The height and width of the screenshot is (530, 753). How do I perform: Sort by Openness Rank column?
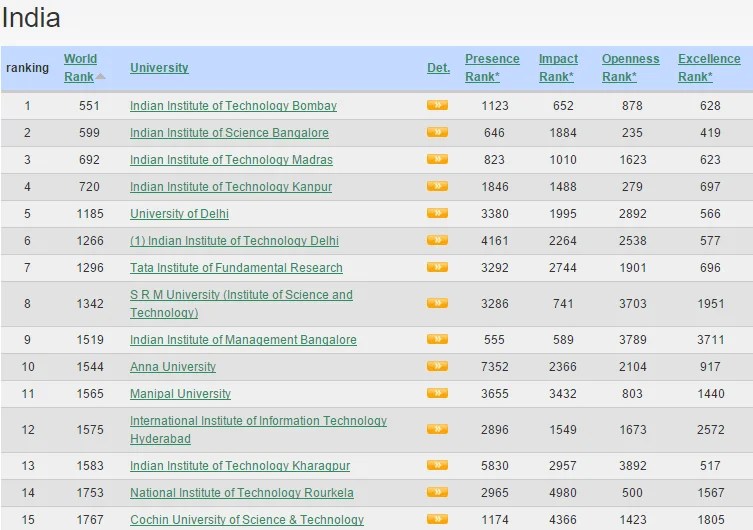click(x=630, y=68)
